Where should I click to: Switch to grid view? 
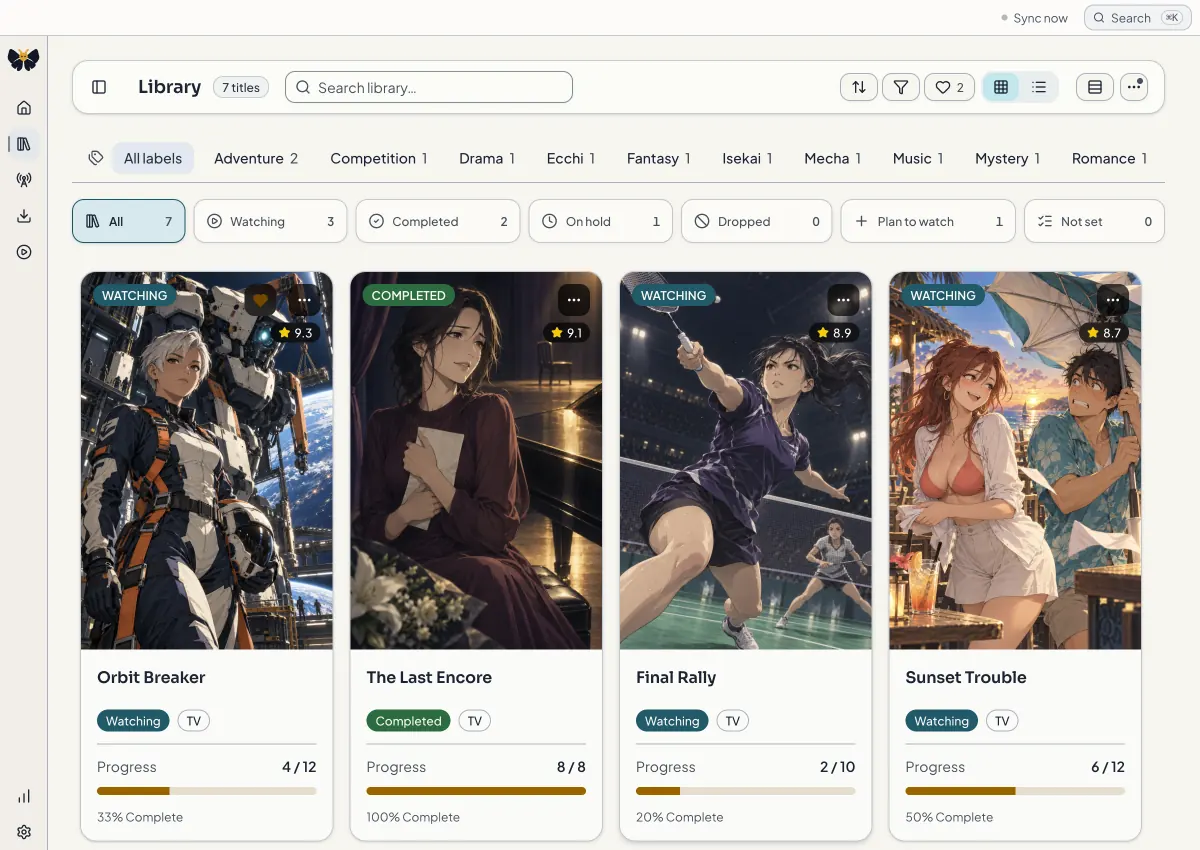tap(1001, 87)
